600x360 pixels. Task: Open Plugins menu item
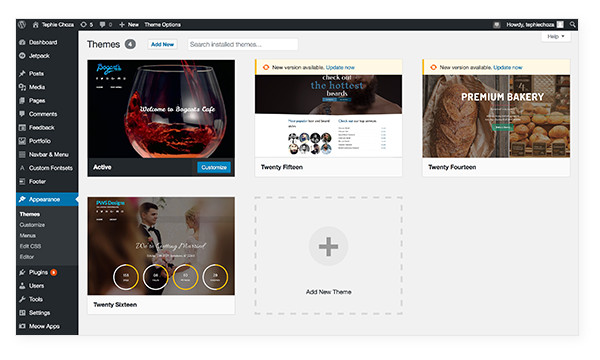38,272
